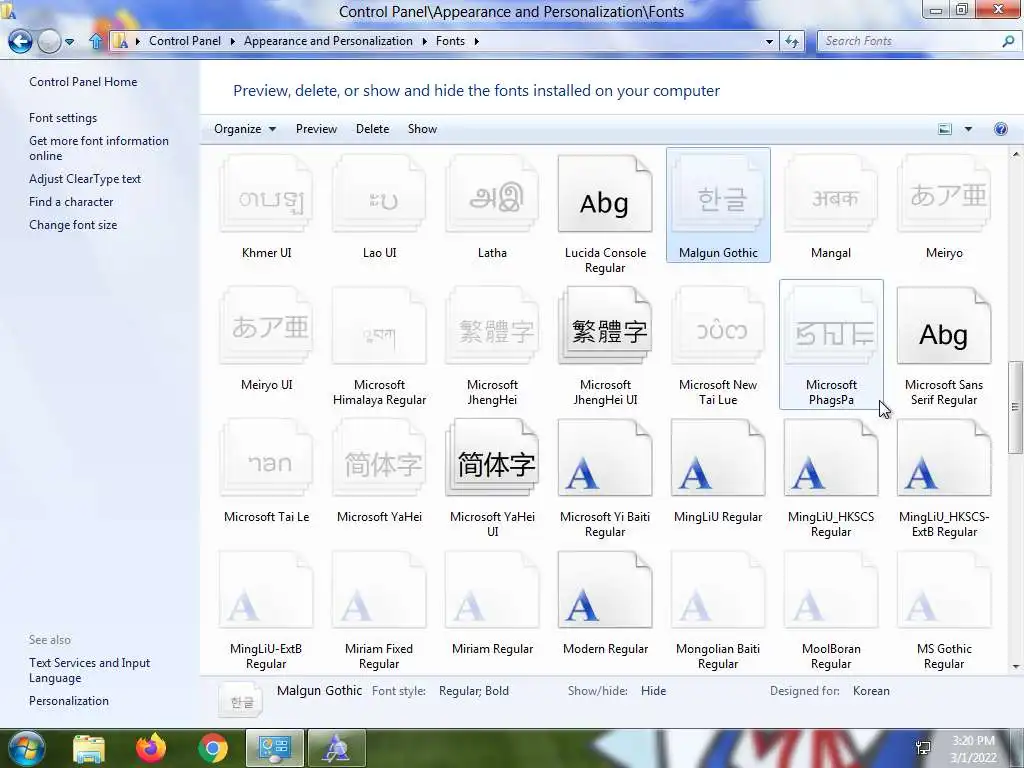Select the Microsoft PhagsPa font icon
1024x768 pixels.
click(x=831, y=326)
